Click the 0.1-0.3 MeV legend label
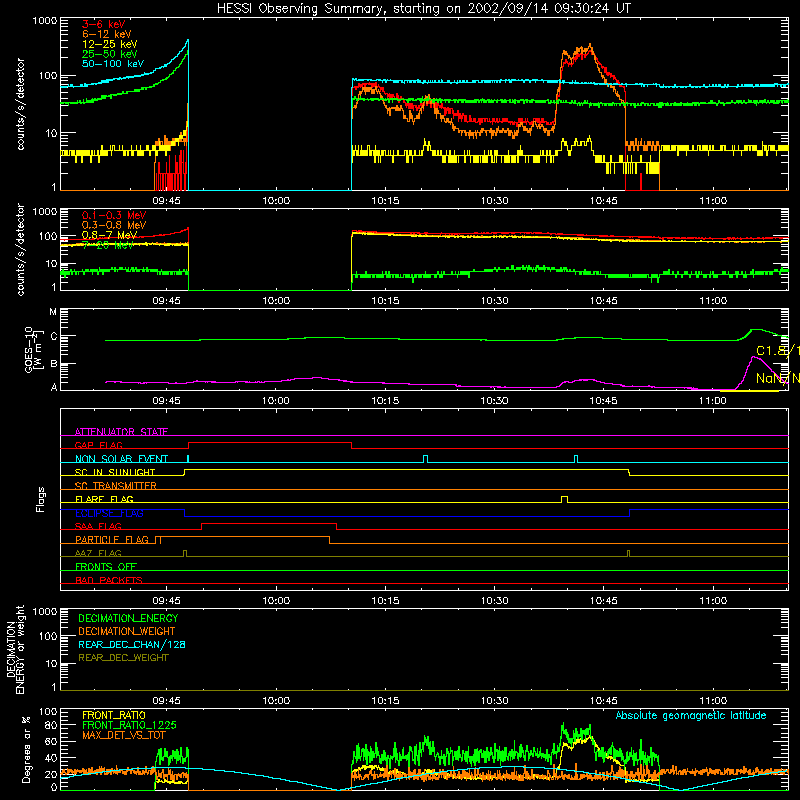Screen dimensions: 800x800 (x=114, y=215)
